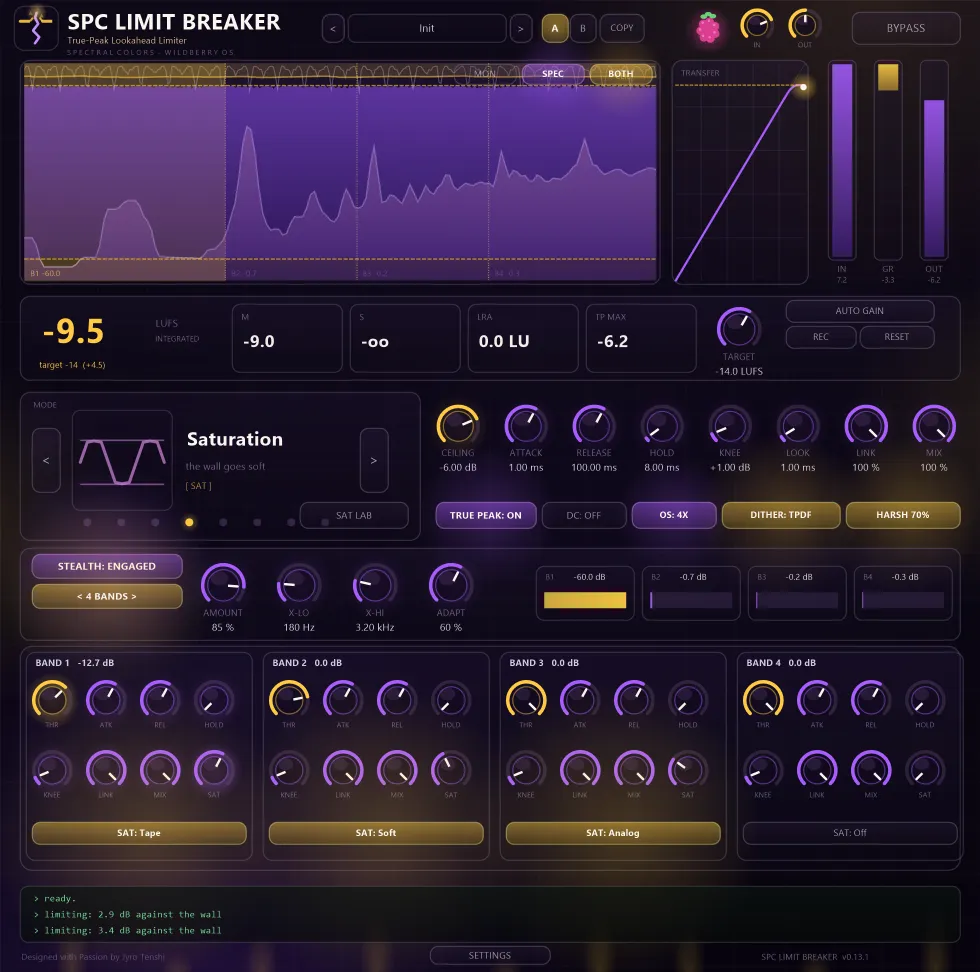Screen dimensions: 980x972
Task: Click the SAT: Off button in Band 4
Action: click(x=850, y=833)
